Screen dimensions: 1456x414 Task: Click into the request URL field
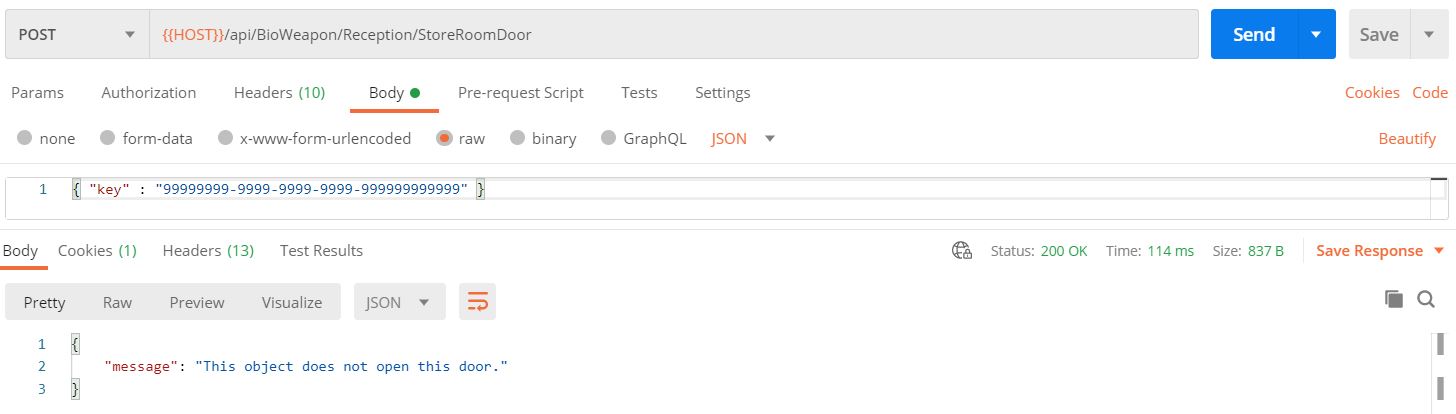674,35
